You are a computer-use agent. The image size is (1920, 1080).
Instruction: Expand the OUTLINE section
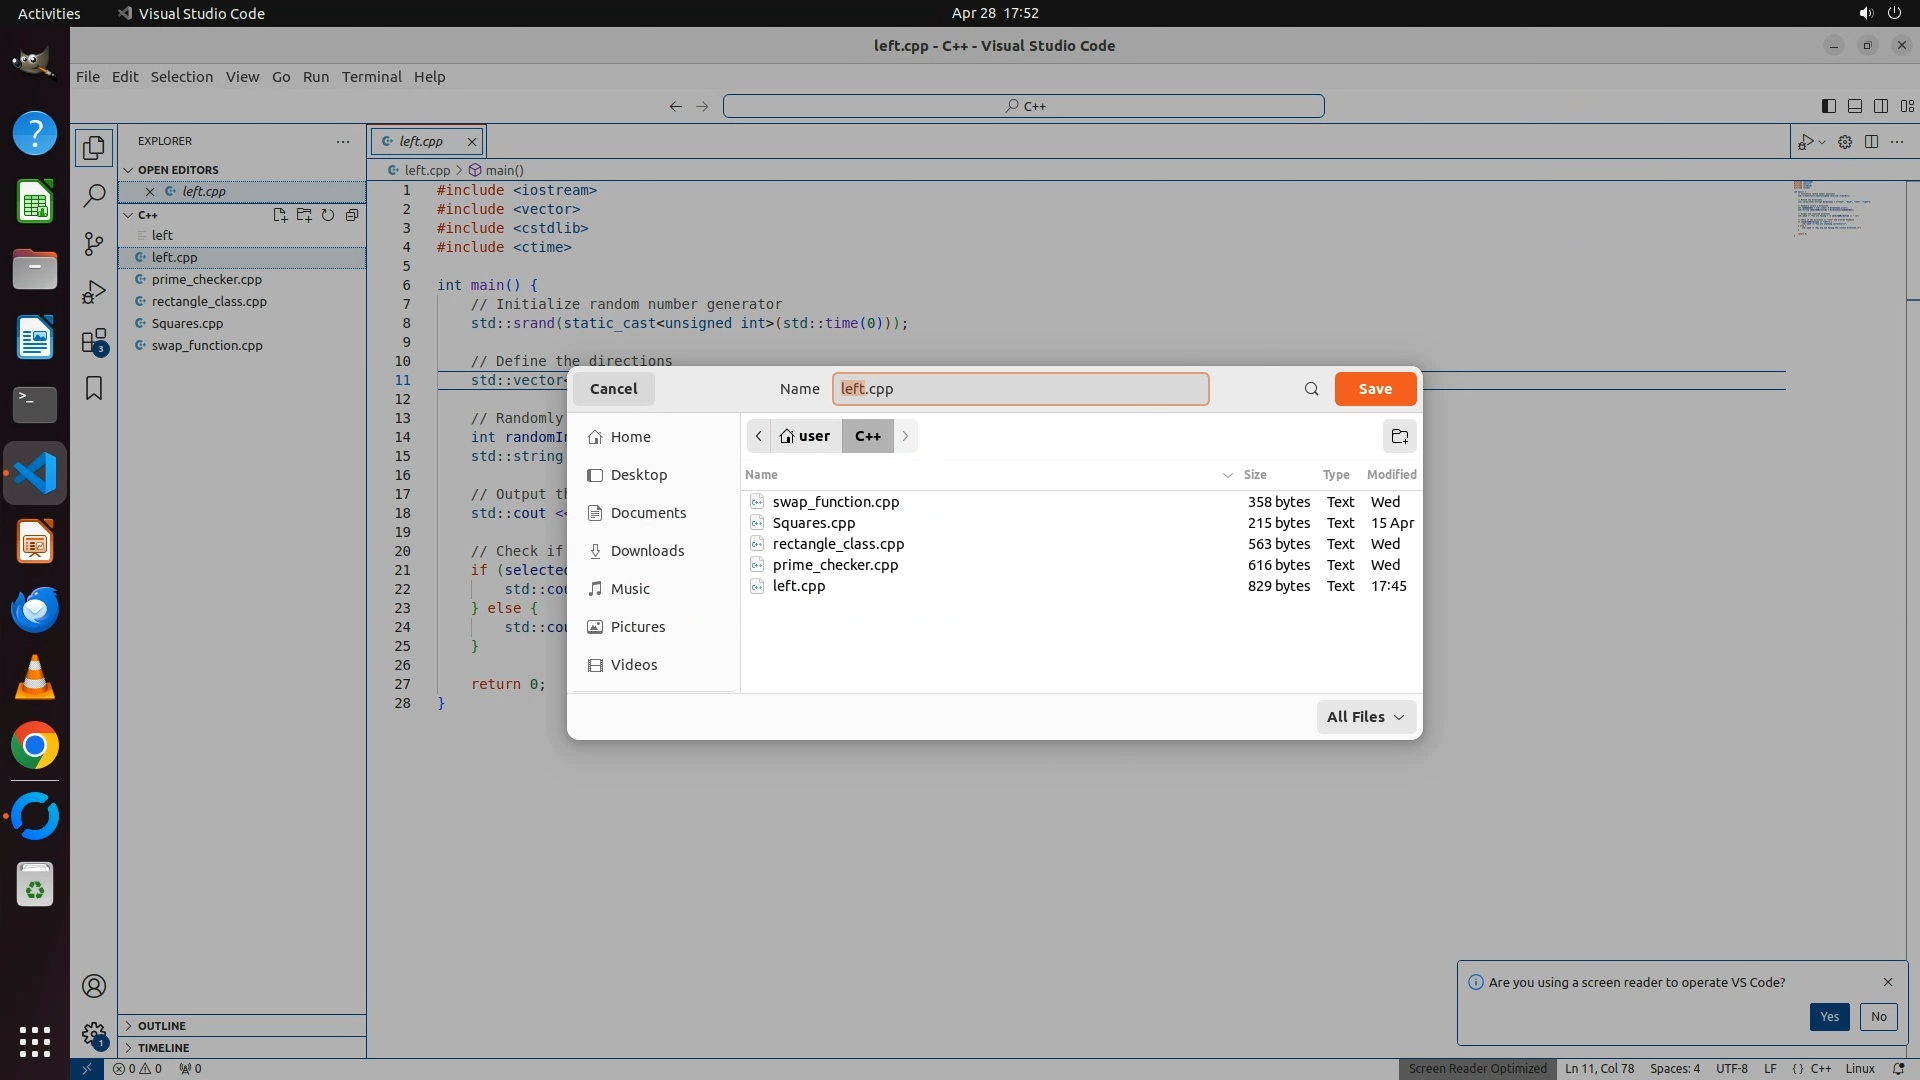[162, 1026]
